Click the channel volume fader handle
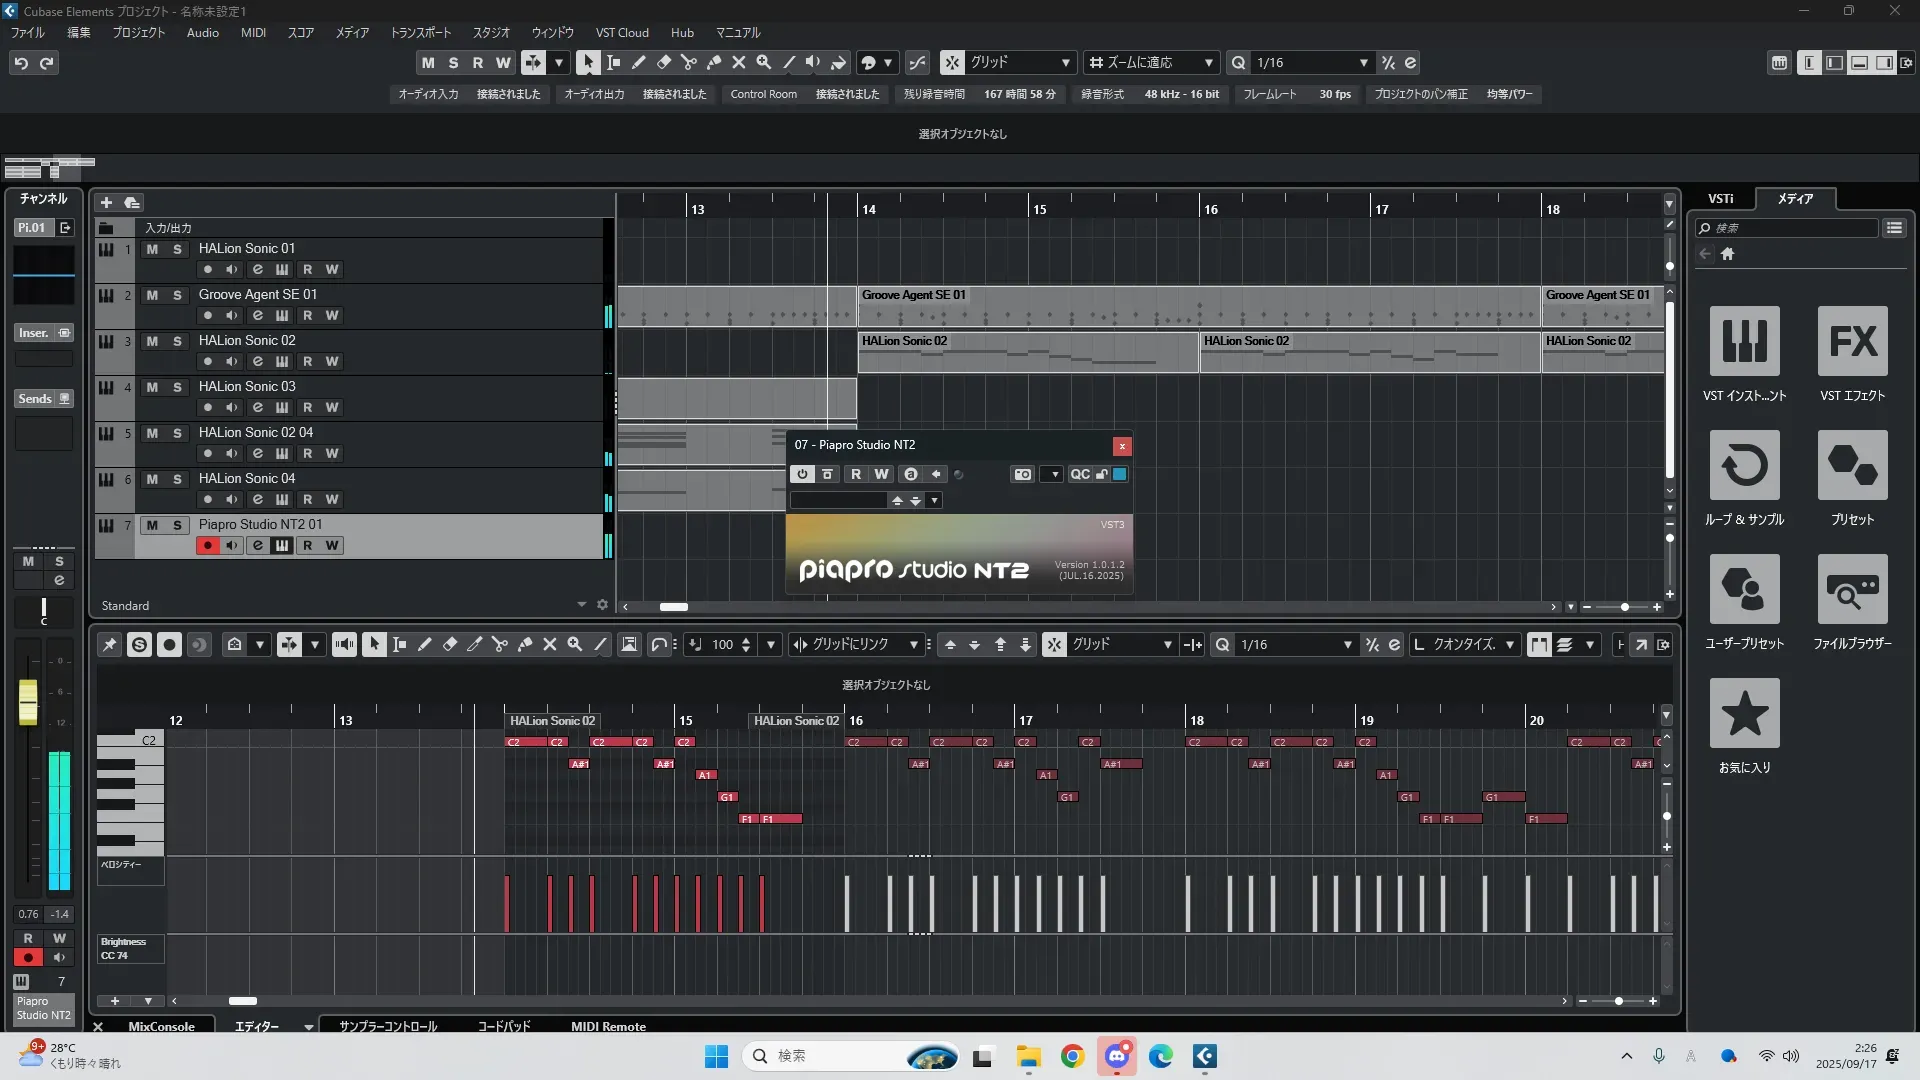Viewport: 1920px width, 1080px height. click(x=28, y=701)
